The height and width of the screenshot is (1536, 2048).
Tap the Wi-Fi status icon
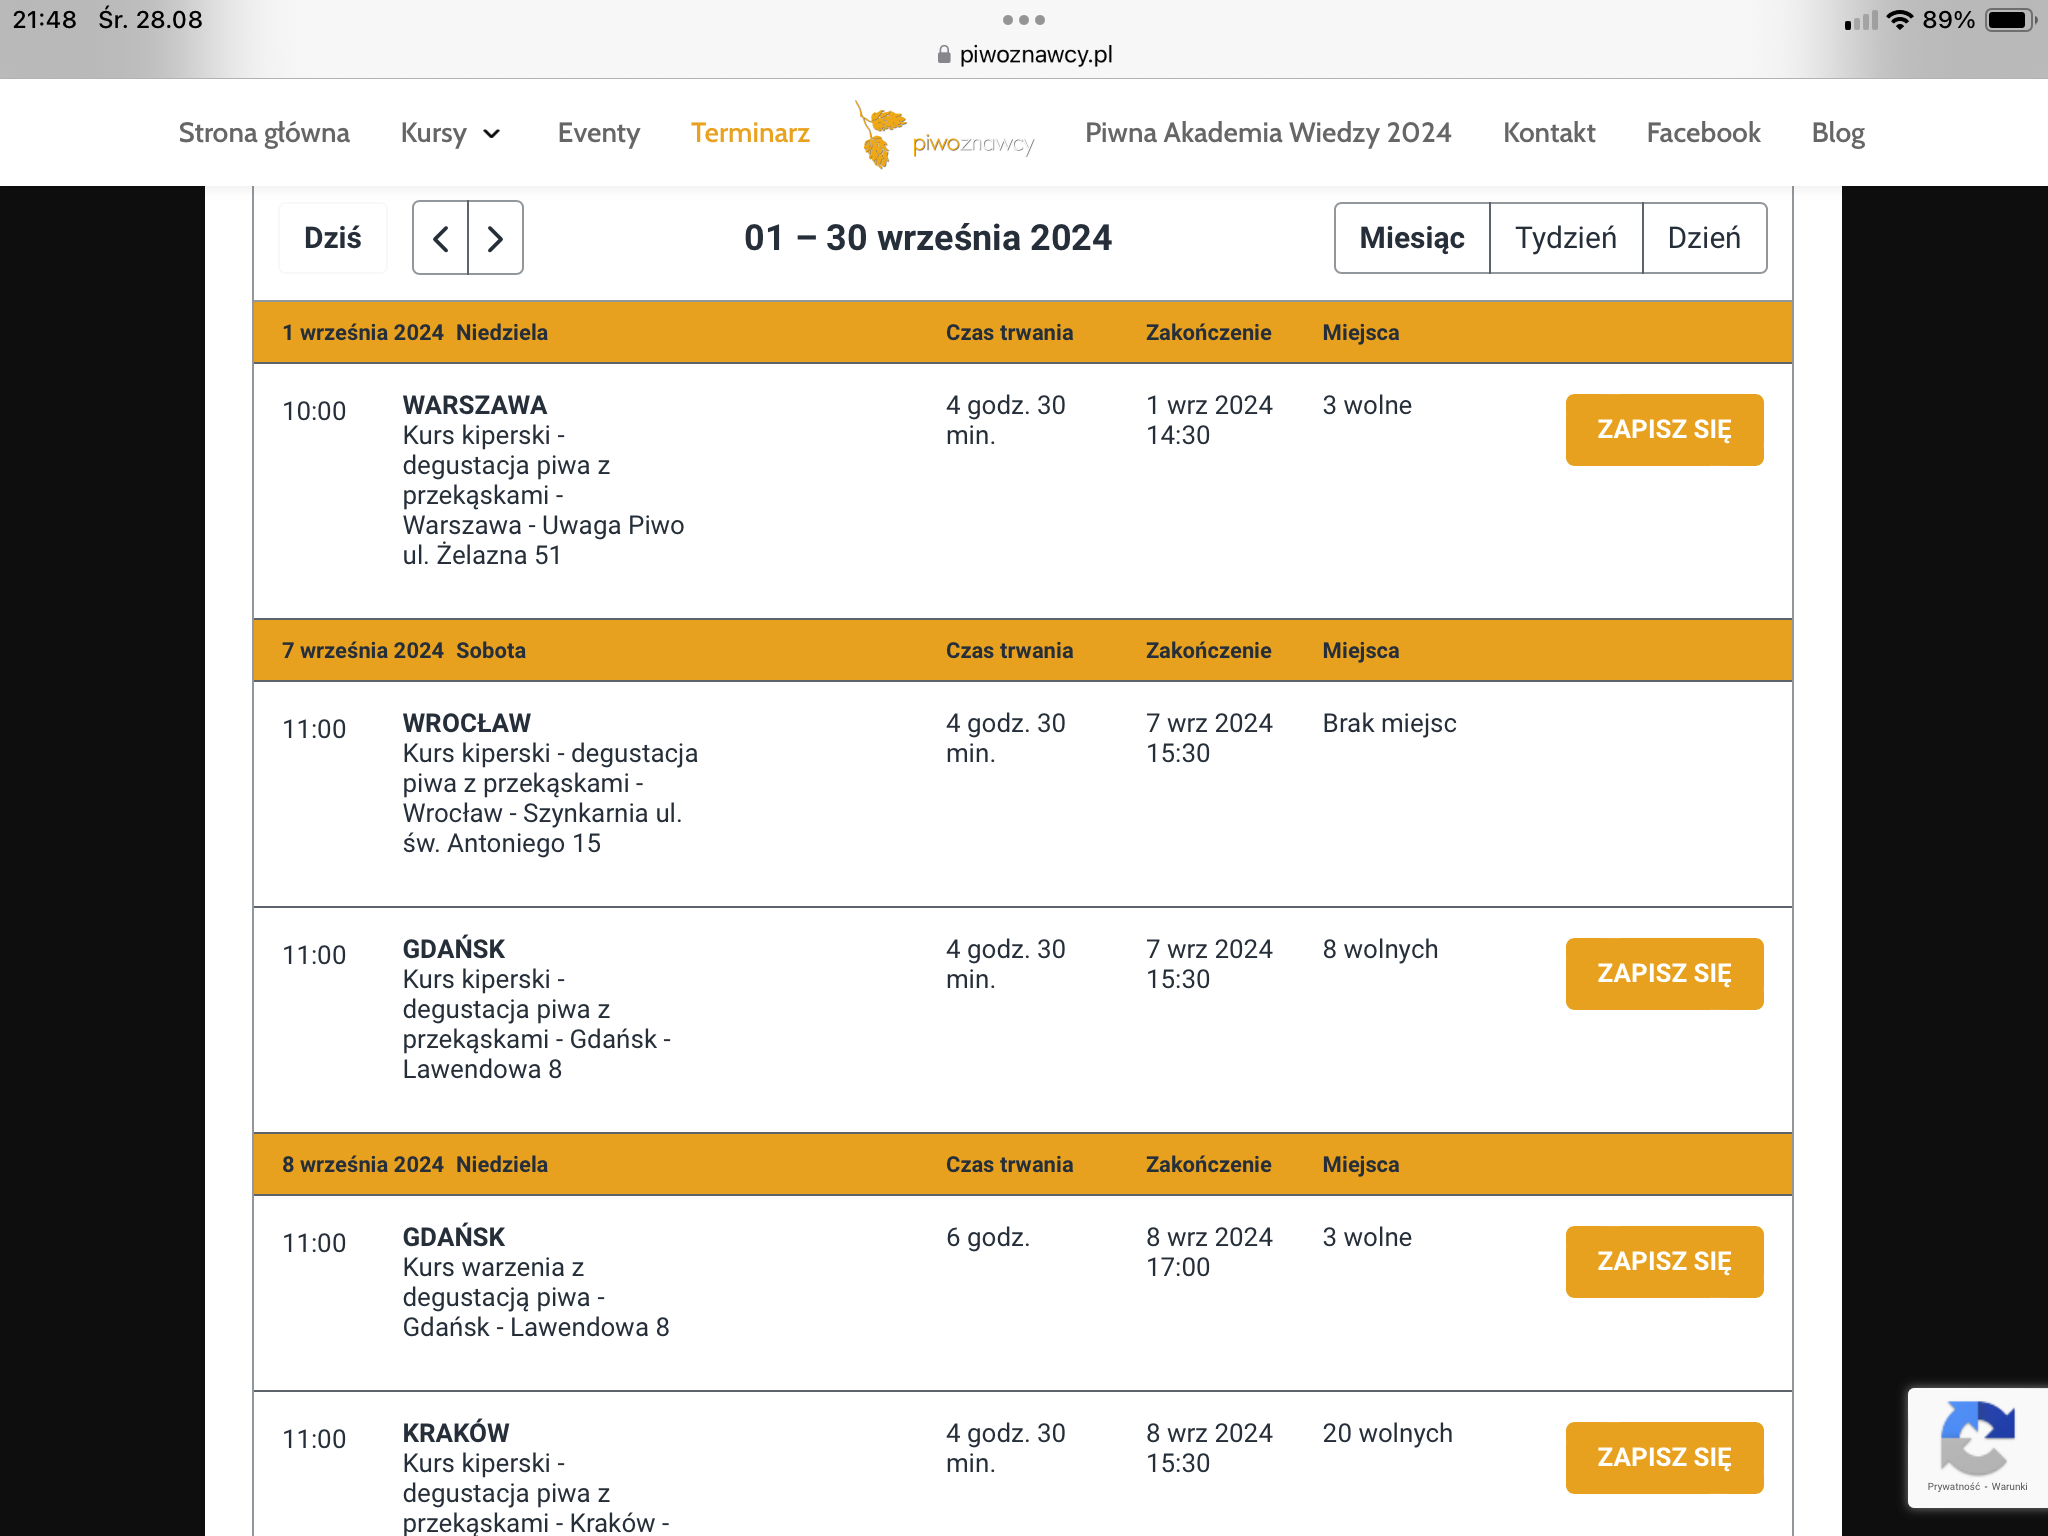[1899, 20]
